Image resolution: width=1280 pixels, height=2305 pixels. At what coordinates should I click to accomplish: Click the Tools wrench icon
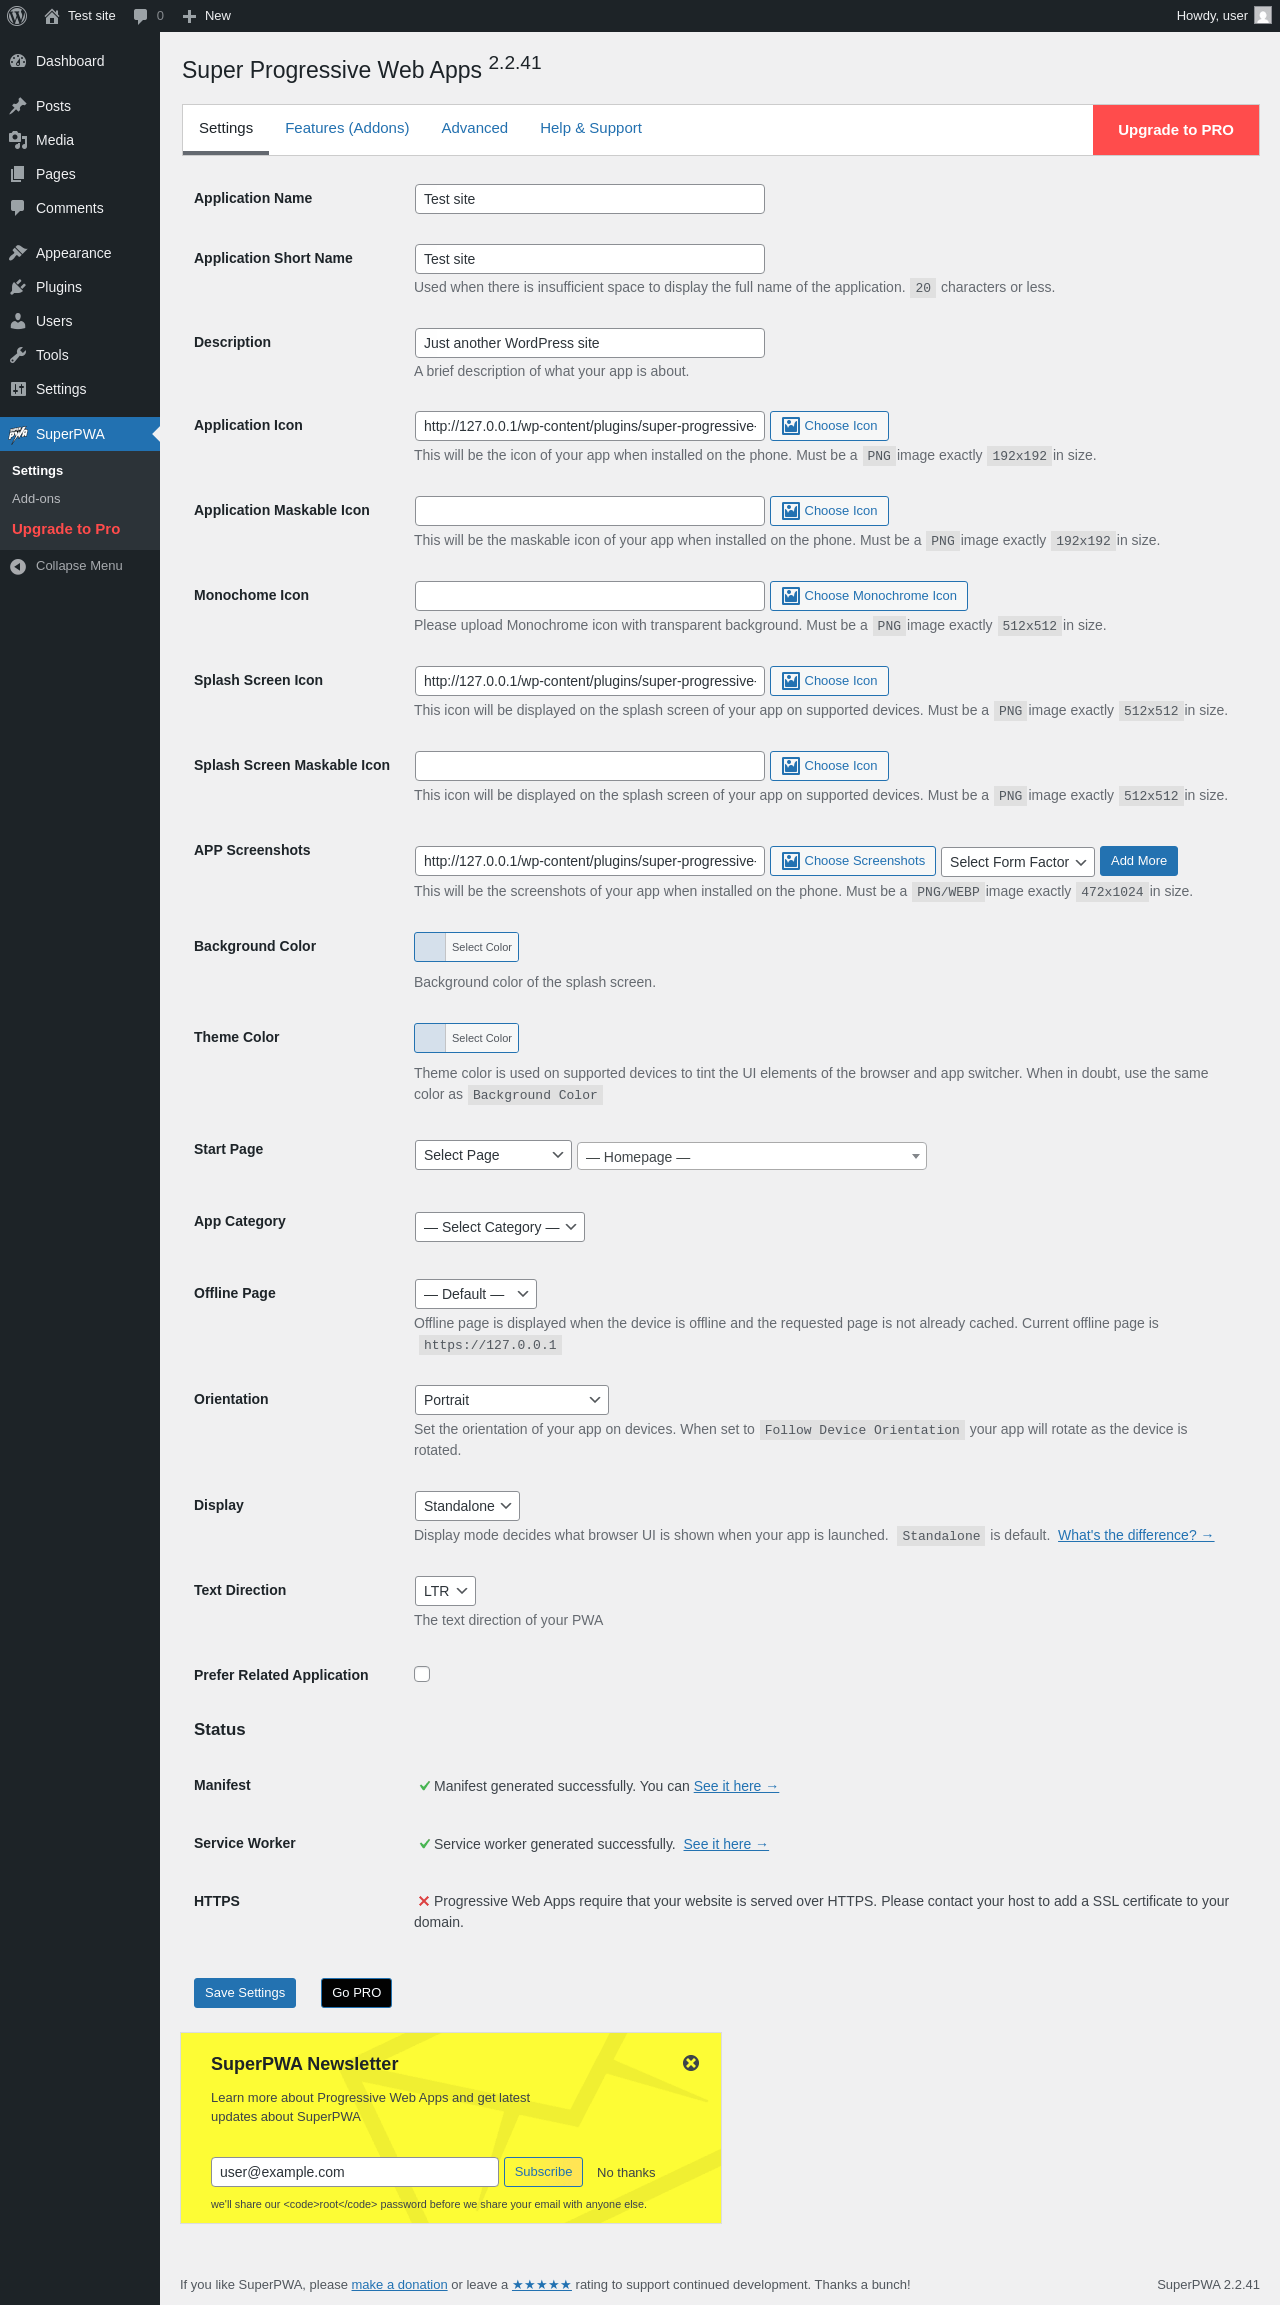coord(18,355)
